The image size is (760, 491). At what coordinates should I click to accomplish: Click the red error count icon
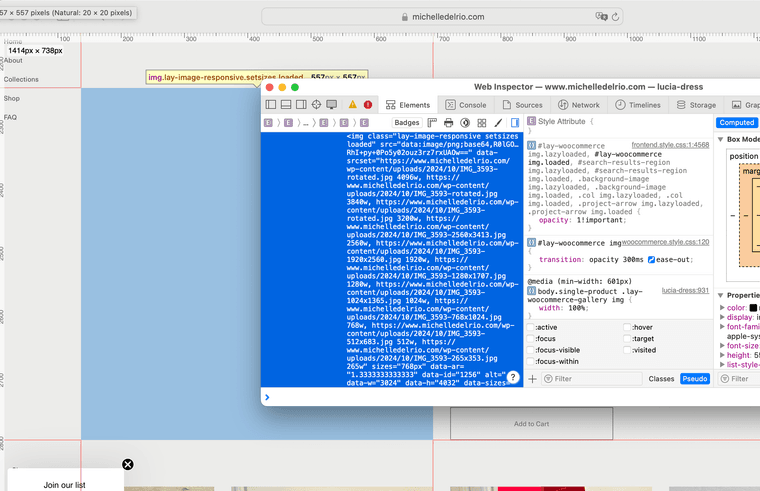(x=367, y=104)
